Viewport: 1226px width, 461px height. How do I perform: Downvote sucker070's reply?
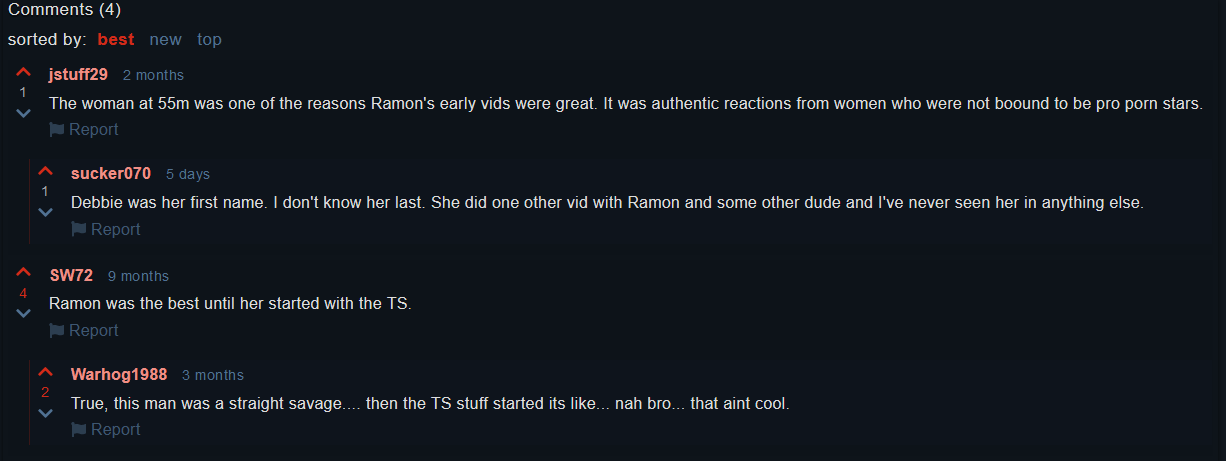pyautogui.click(x=45, y=212)
